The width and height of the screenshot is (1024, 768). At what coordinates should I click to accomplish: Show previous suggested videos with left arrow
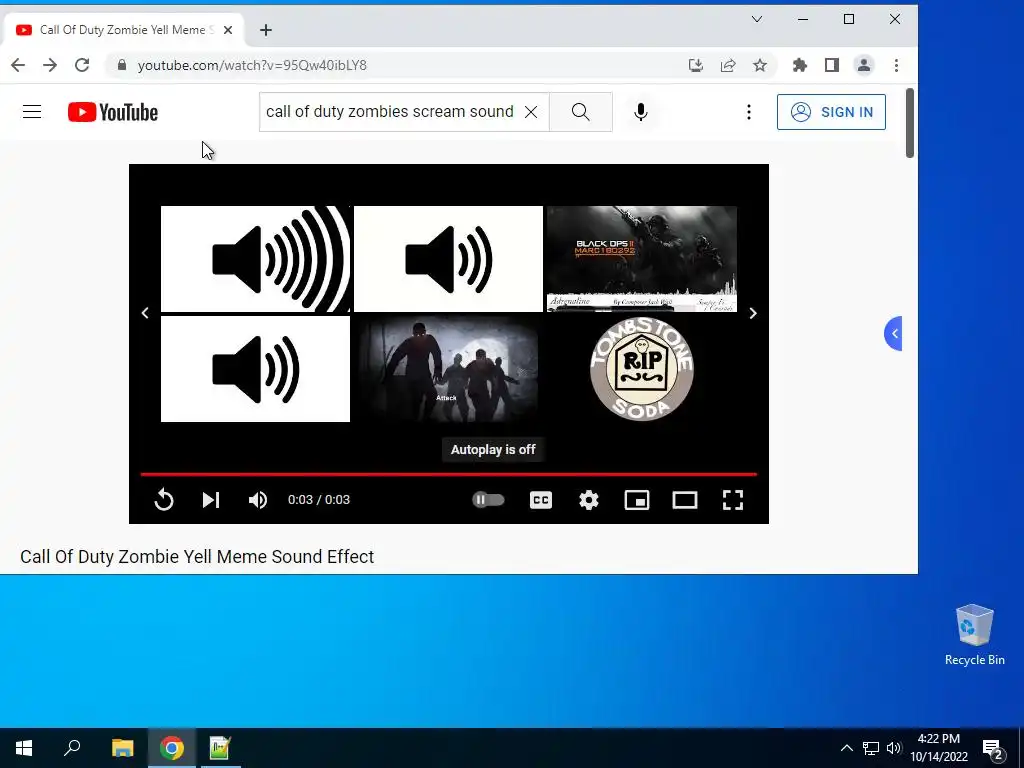click(145, 313)
